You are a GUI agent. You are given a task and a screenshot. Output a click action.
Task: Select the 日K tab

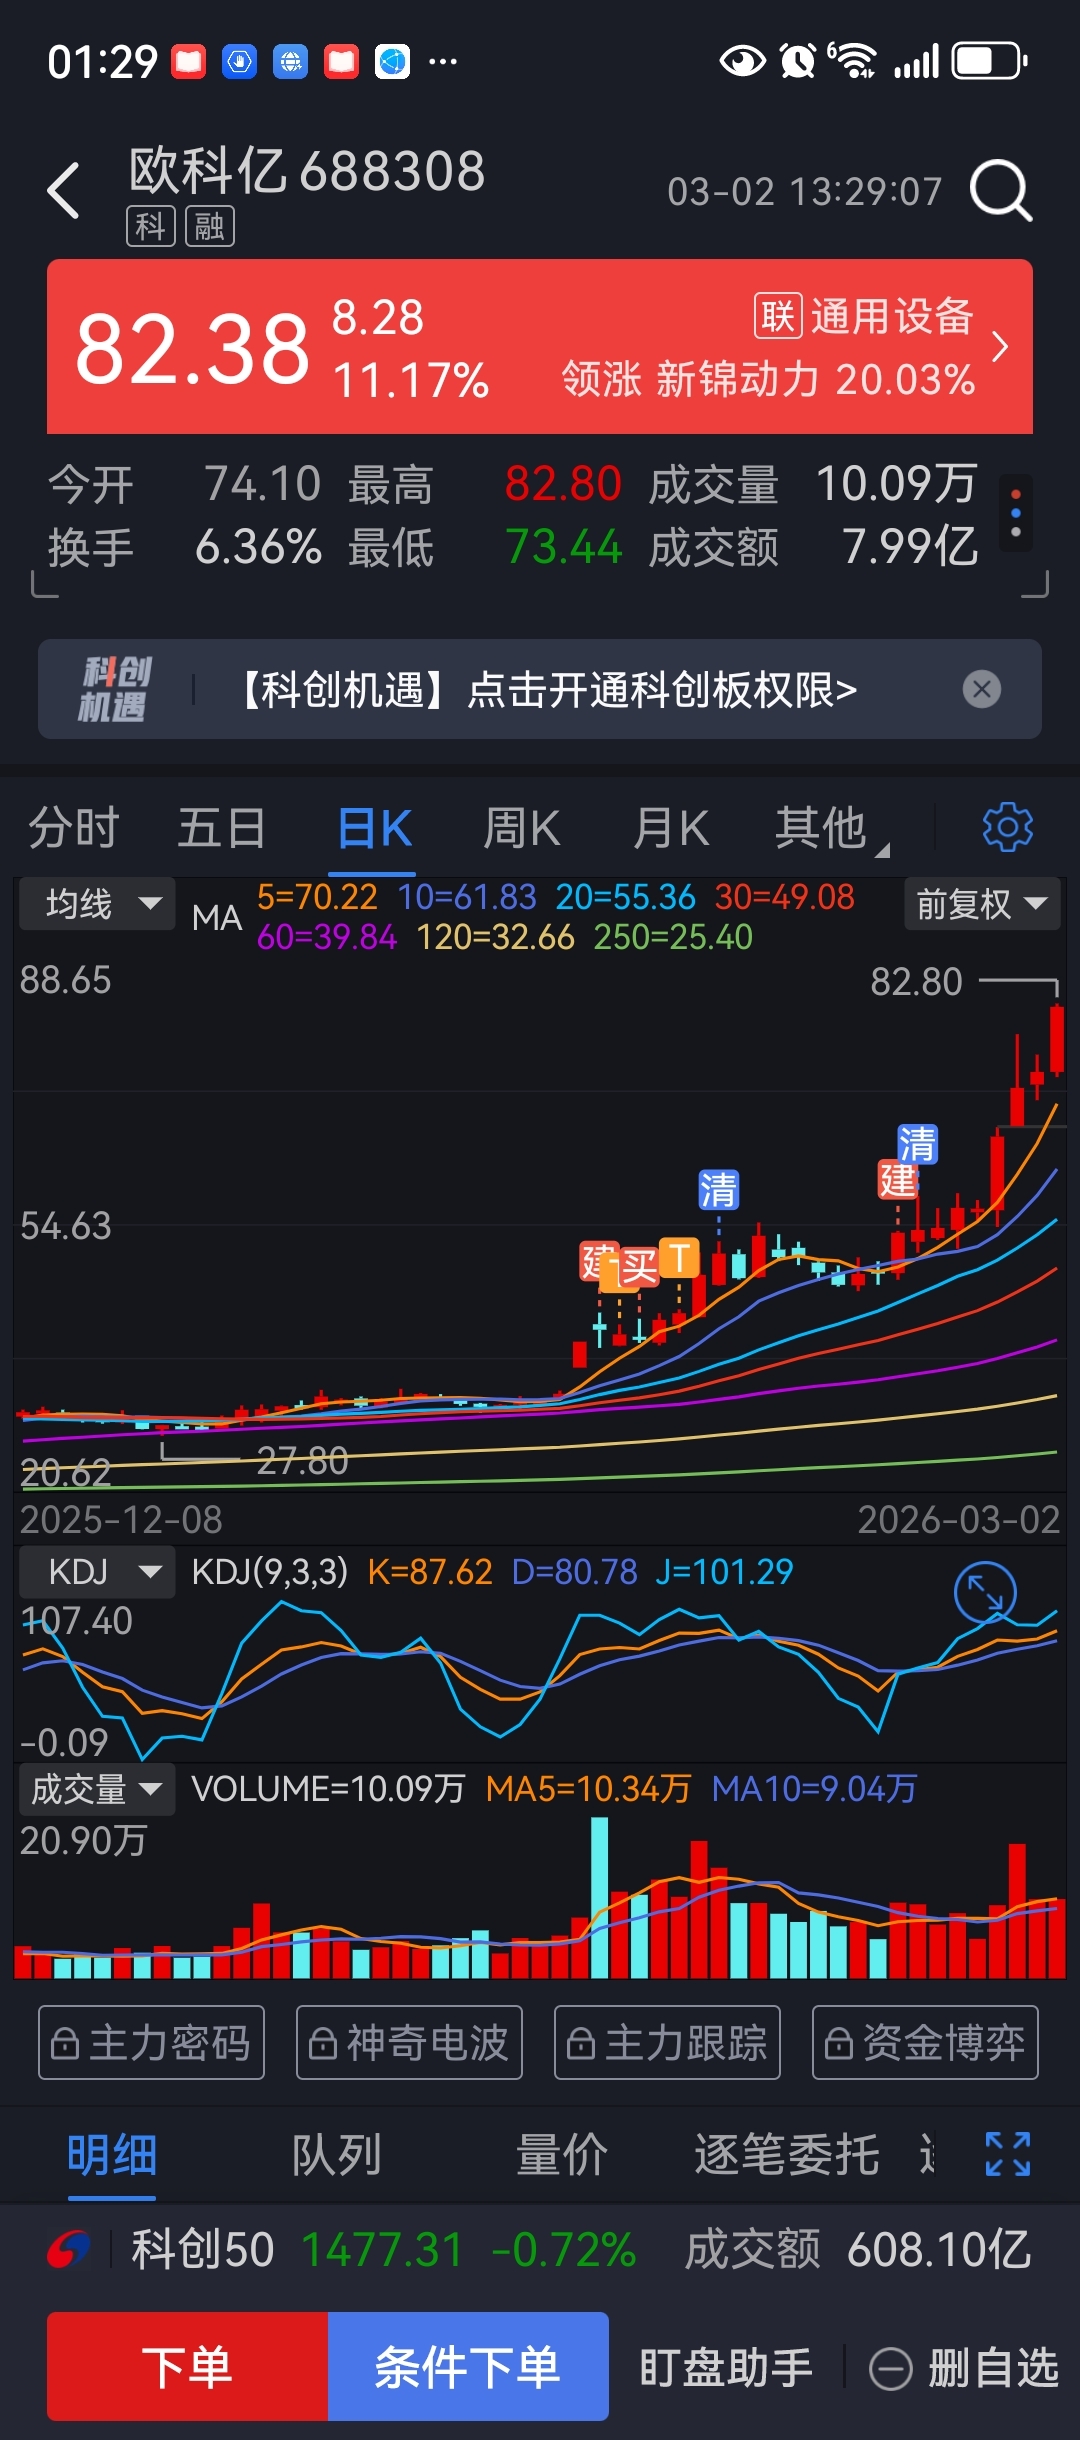(375, 828)
